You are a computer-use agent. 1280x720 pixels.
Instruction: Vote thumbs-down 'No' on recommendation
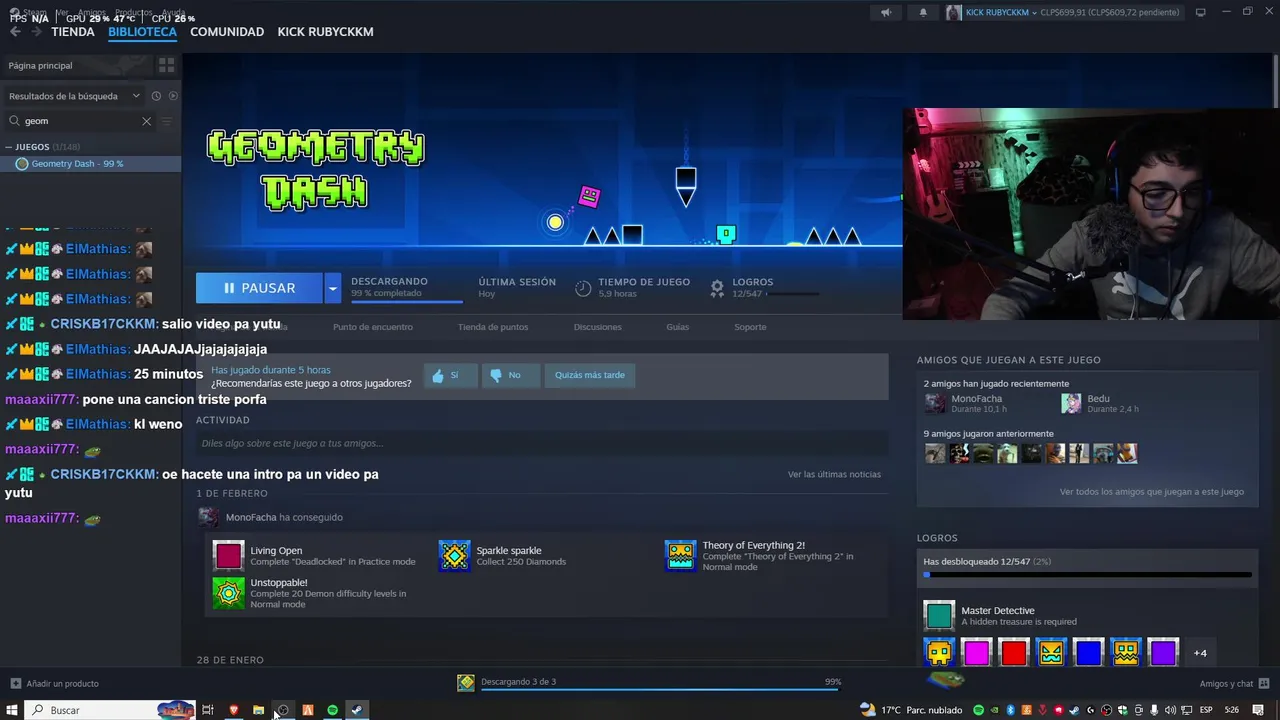click(x=511, y=375)
